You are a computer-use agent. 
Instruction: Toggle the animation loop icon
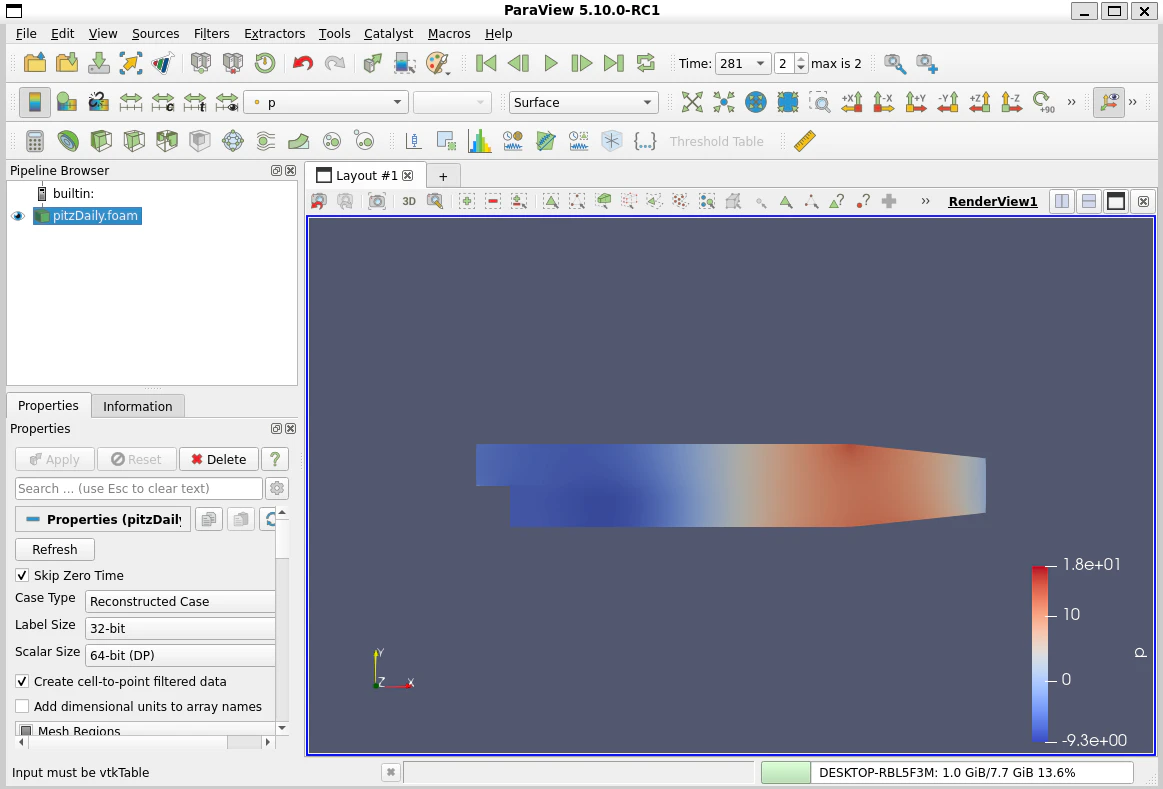coord(646,63)
